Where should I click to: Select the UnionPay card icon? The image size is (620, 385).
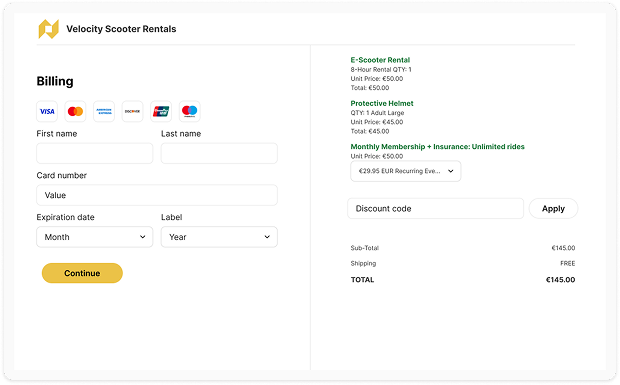[x=161, y=111]
